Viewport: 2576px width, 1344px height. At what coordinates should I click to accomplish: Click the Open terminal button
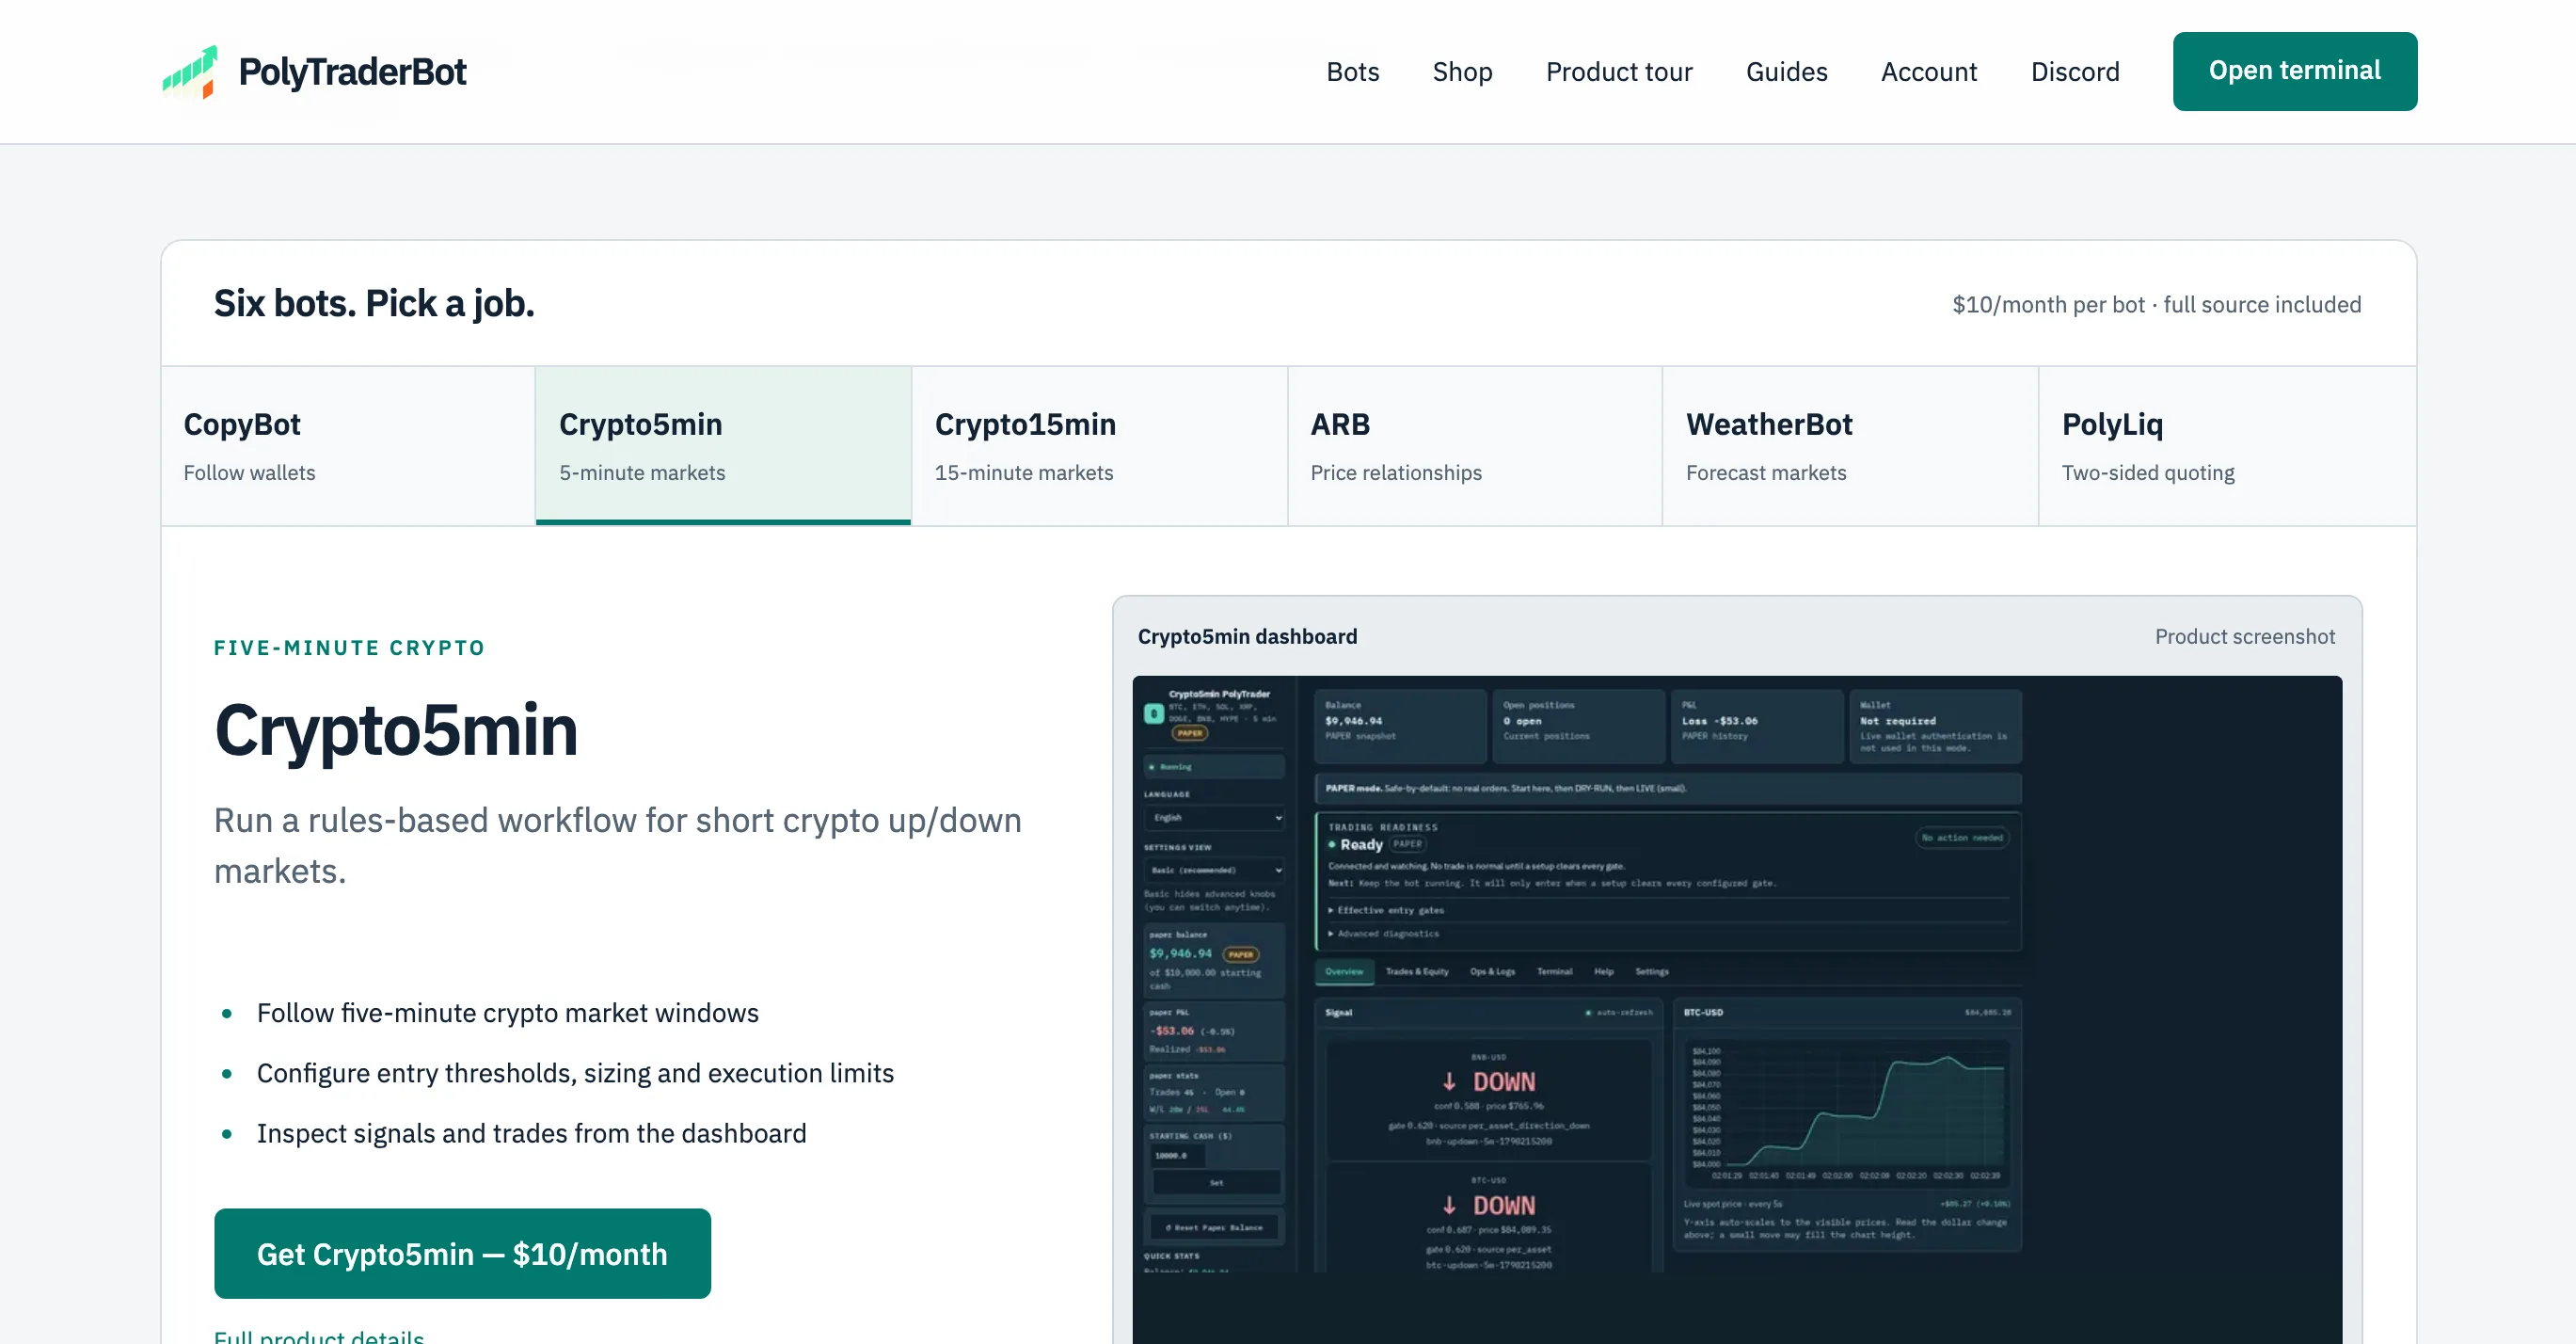click(2294, 71)
